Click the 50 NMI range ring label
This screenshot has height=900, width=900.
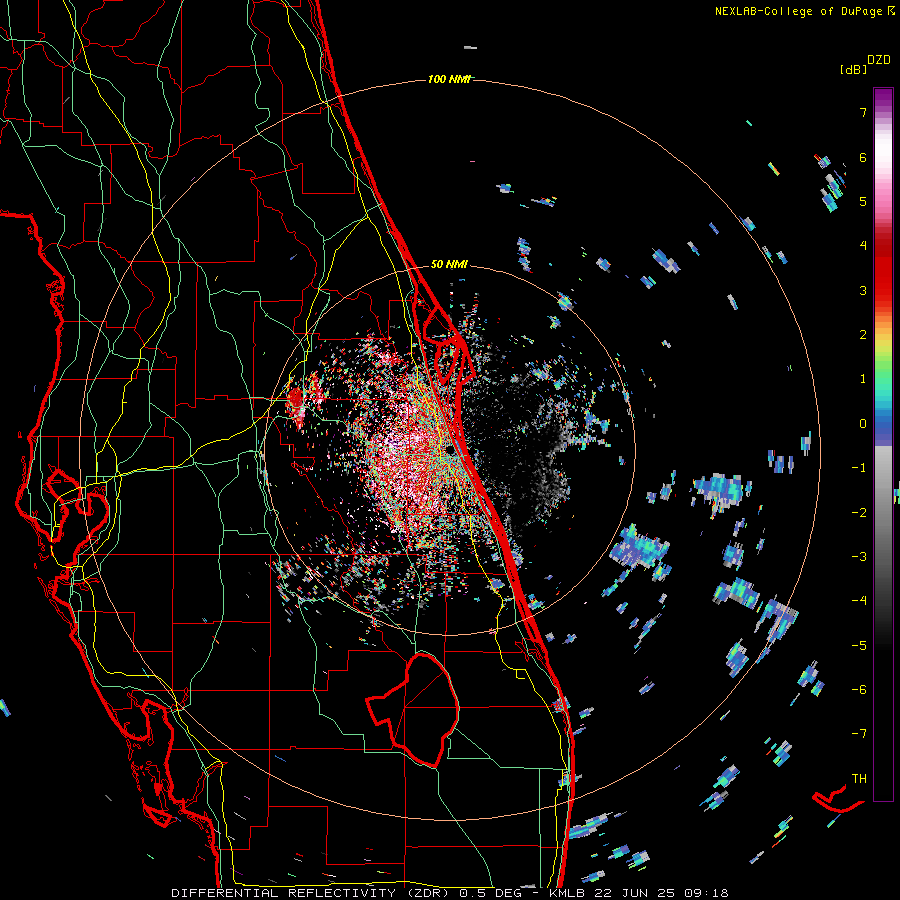tap(449, 264)
